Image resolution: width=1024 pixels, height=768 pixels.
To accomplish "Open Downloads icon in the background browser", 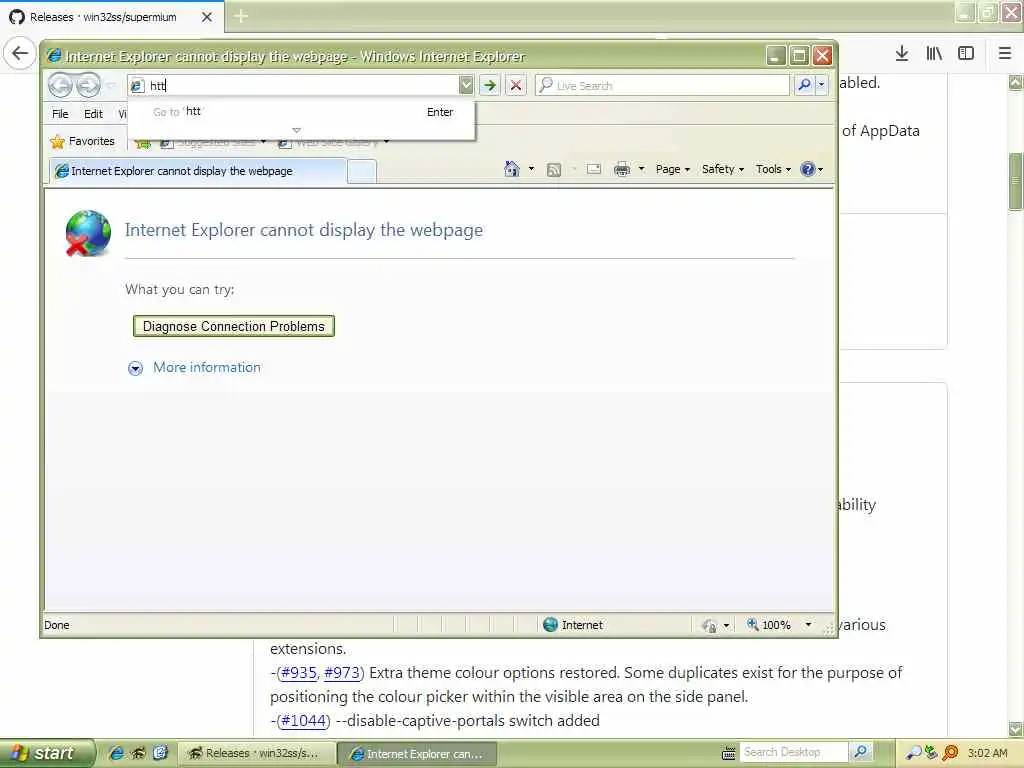I will pyautogui.click(x=902, y=53).
